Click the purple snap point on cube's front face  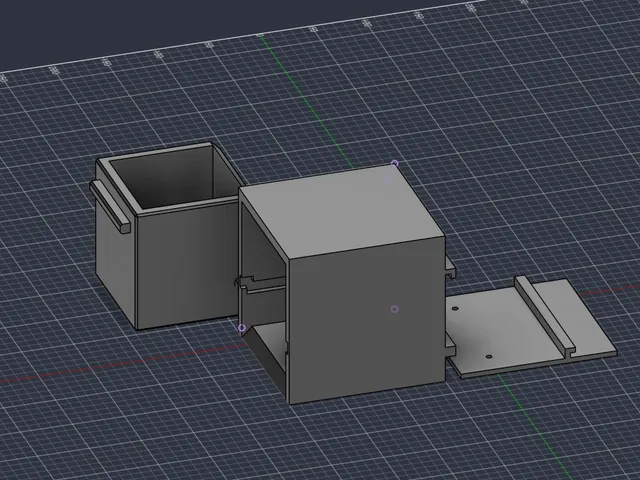[394, 309]
